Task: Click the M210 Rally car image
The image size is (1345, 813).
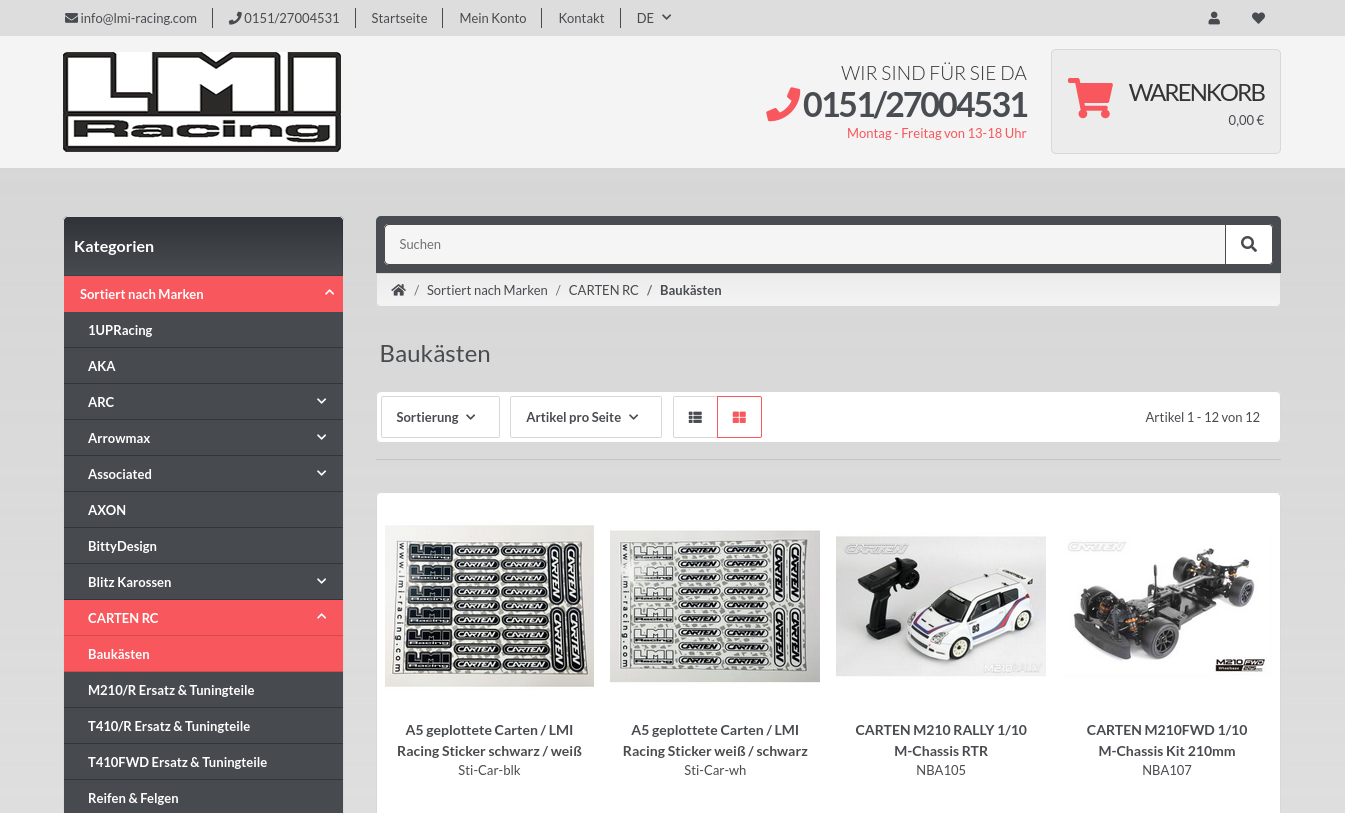Action: coord(941,606)
